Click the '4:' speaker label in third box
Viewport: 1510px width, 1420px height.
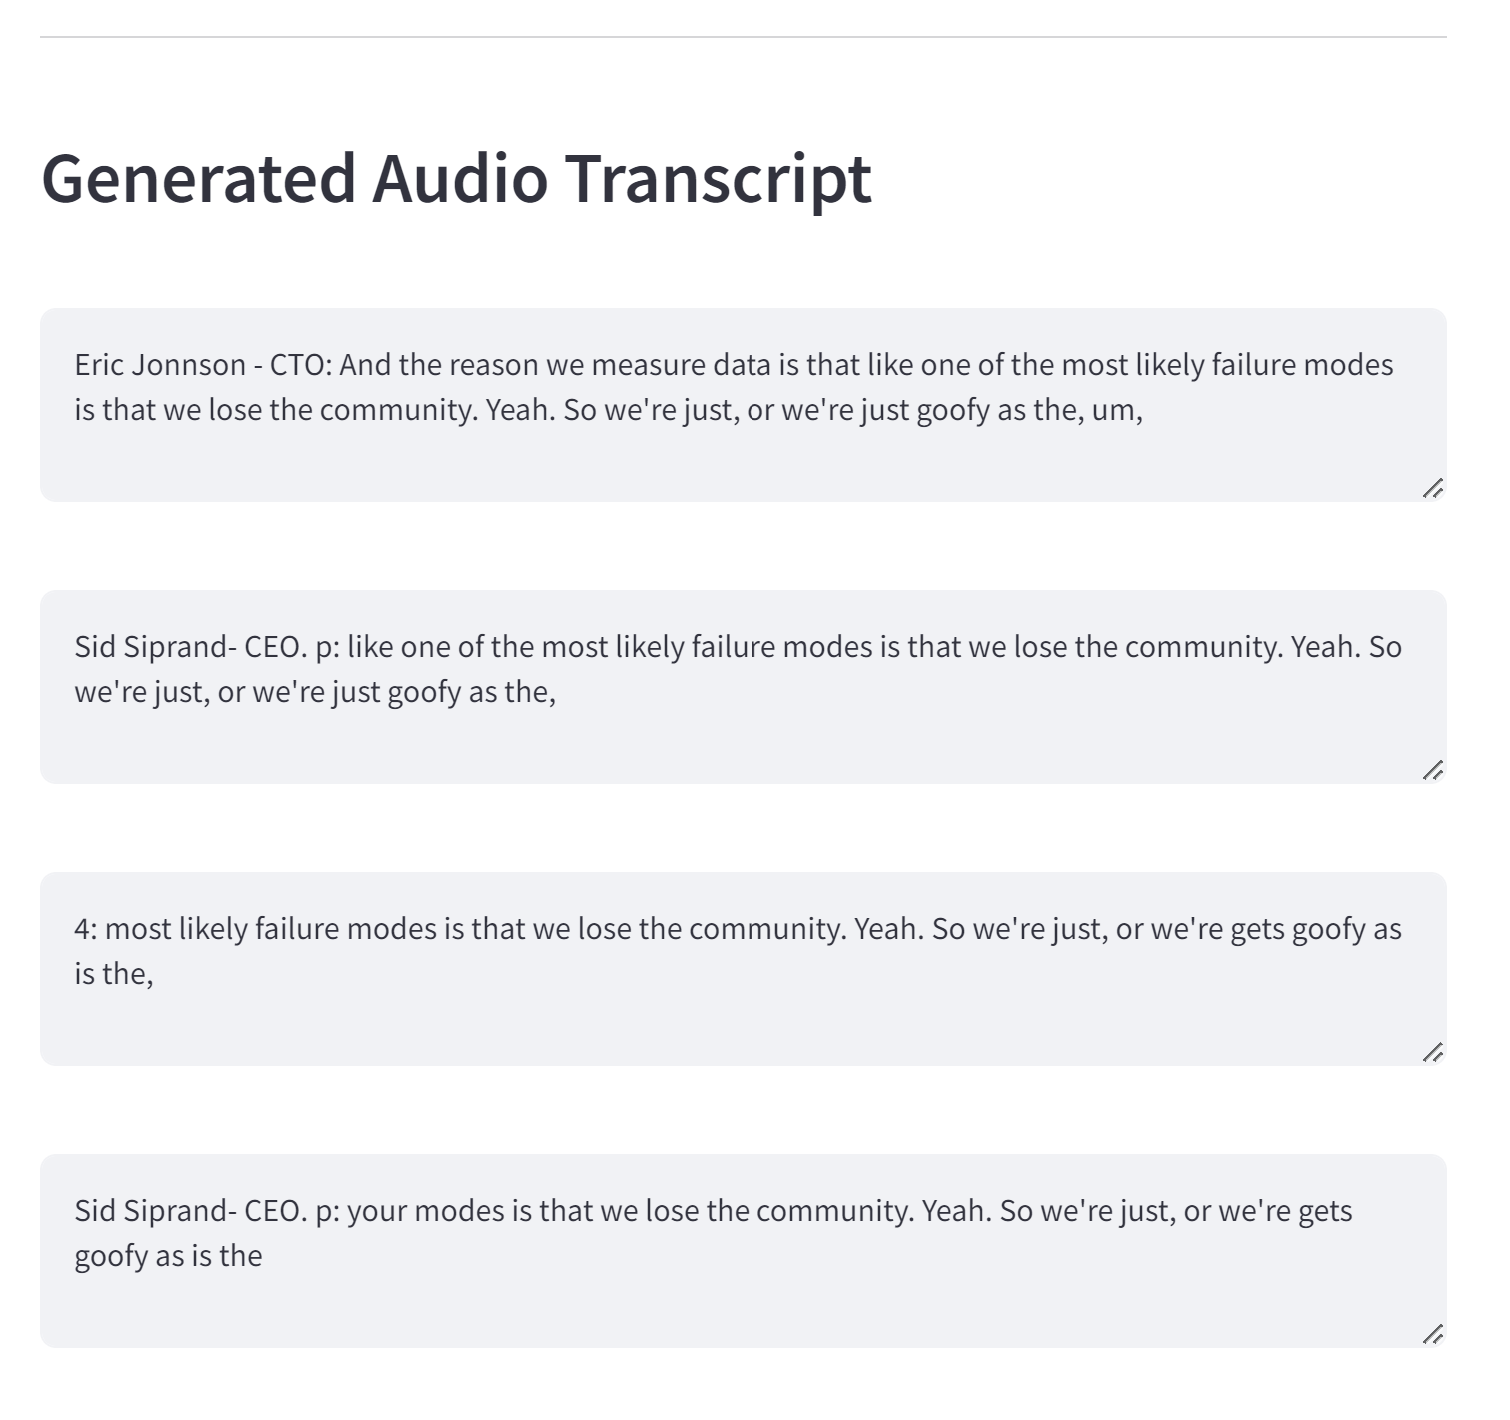85,929
